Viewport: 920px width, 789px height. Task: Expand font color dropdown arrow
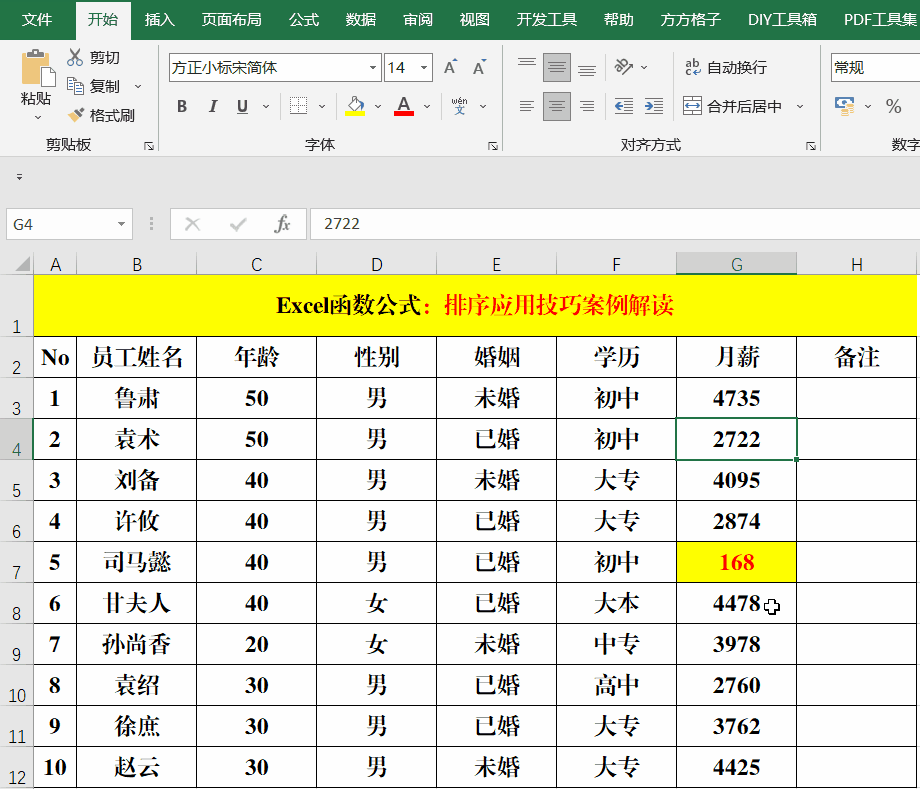pos(427,106)
